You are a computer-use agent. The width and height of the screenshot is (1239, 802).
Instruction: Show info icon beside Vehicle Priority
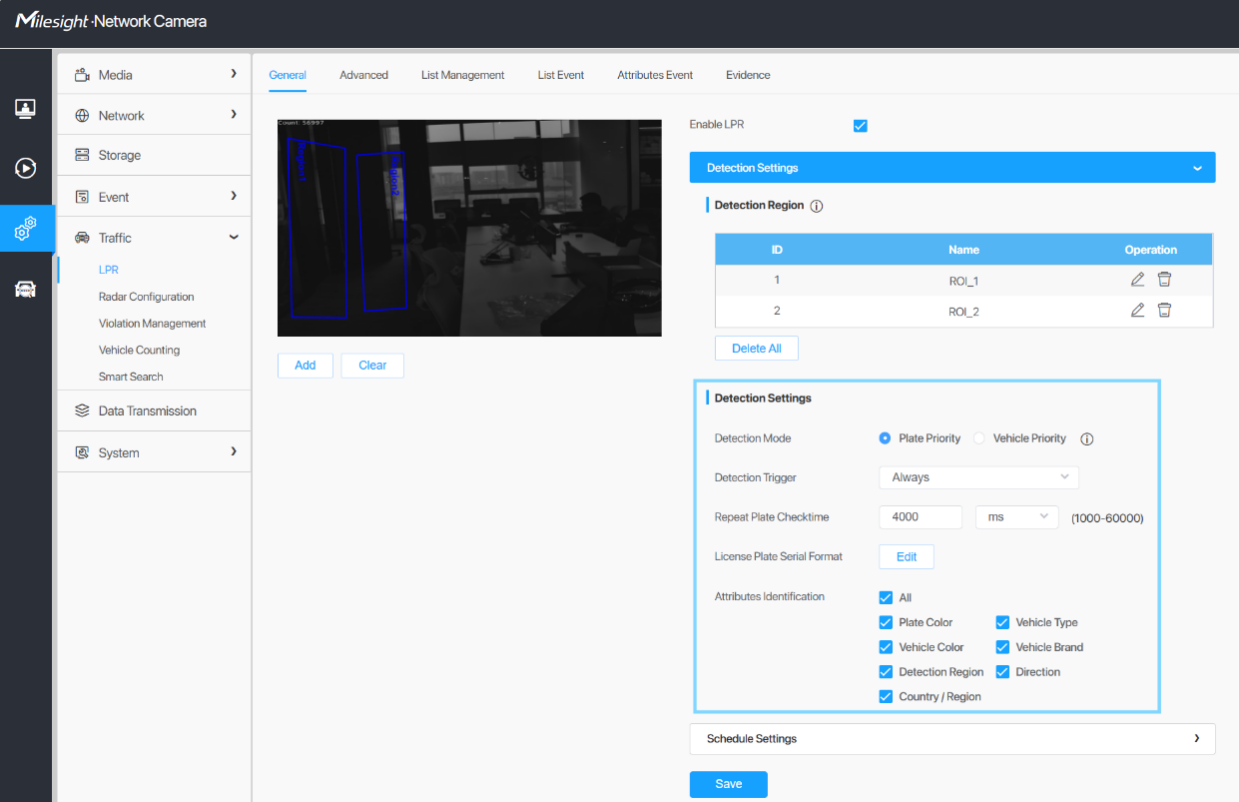pyautogui.click(x=1087, y=439)
